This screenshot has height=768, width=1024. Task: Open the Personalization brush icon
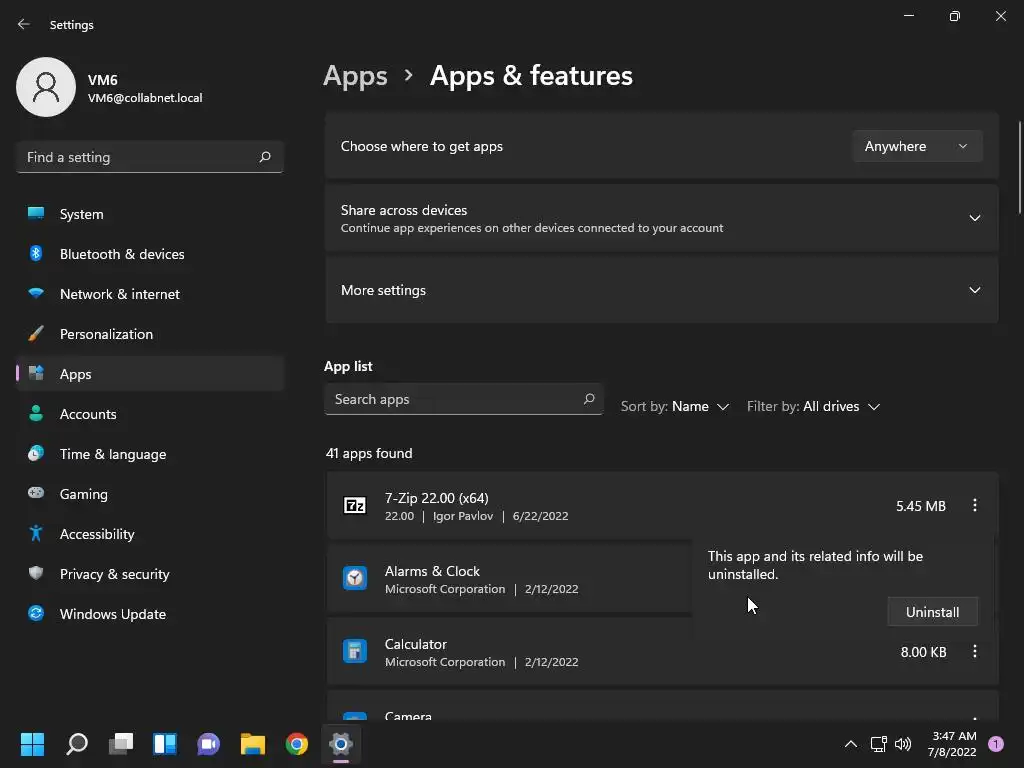coord(36,334)
